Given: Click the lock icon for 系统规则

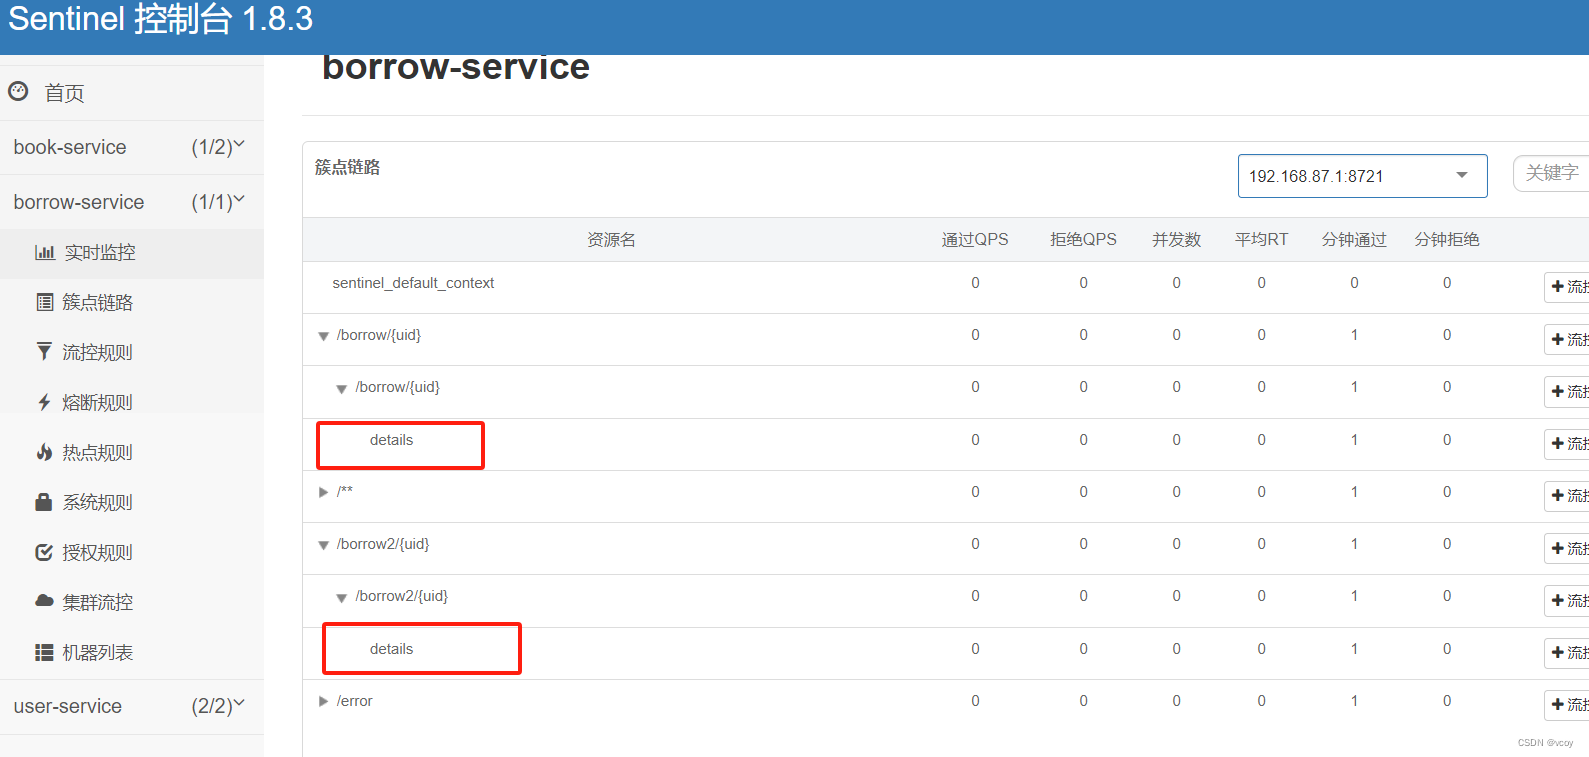Looking at the screenshot, I should pyautogui.click(x=44, y=502).
